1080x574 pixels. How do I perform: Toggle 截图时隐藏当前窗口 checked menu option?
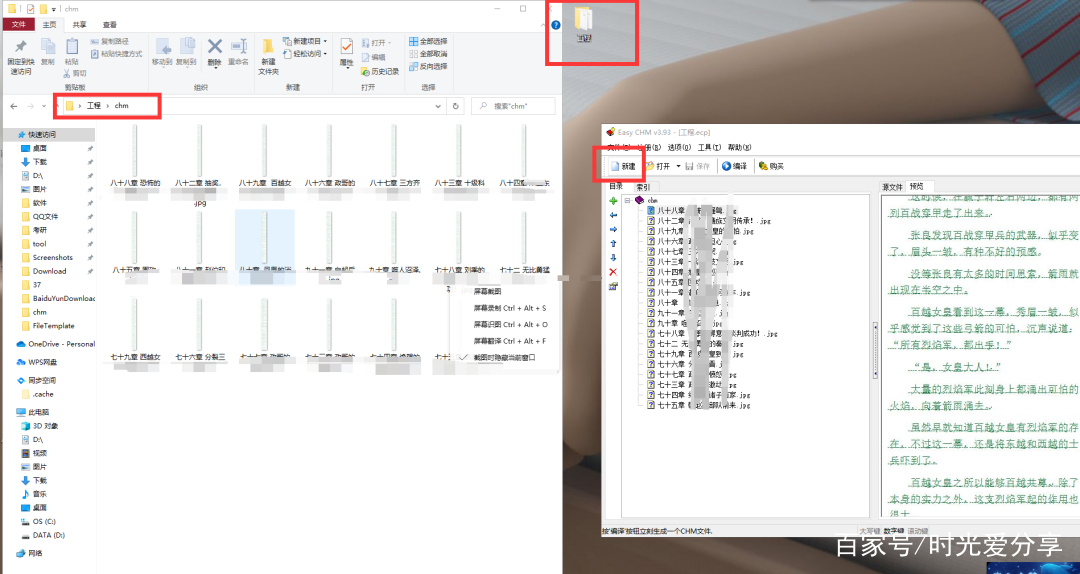tap(504, 358)
